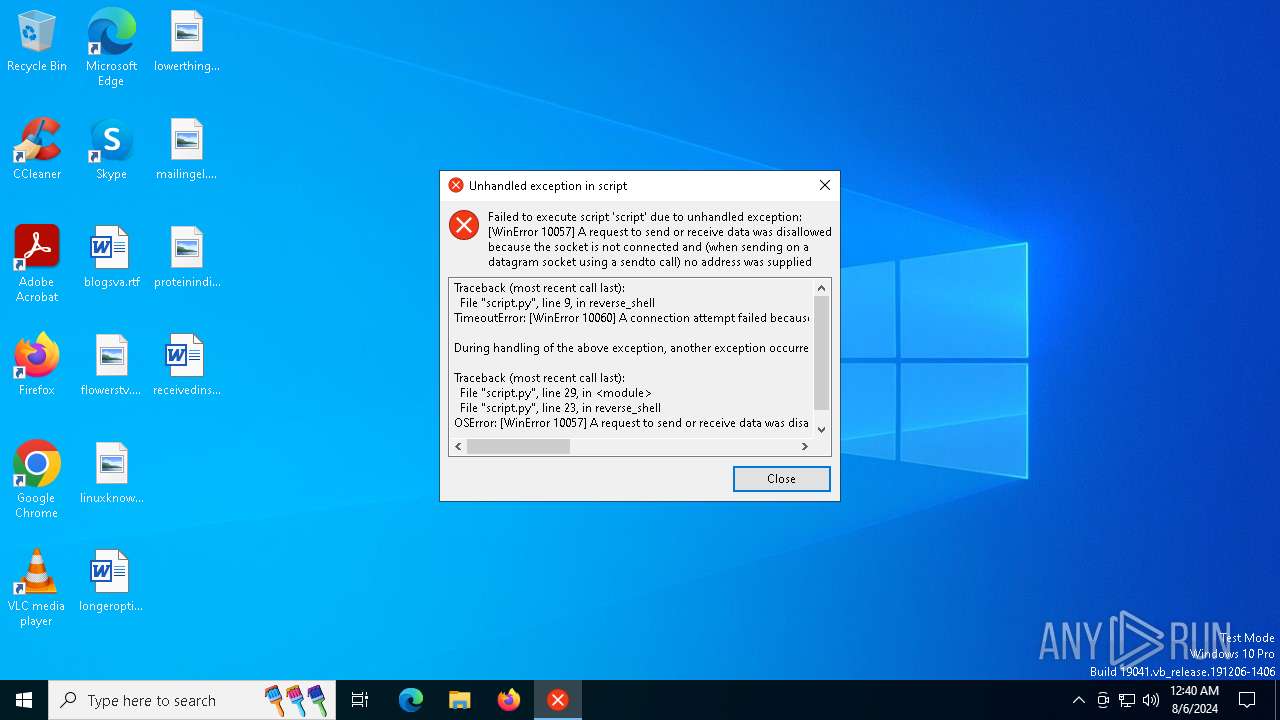Click the TimeoutError WinError 10060 line
The width and height of the screenshot is (1280, 720).
point(631,318)
